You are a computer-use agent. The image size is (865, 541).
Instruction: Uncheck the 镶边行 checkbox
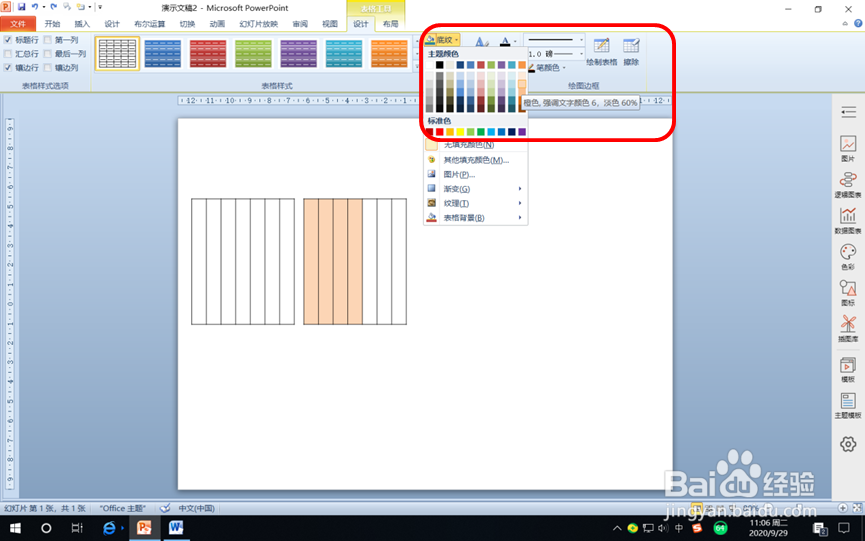tap(8, 67)
